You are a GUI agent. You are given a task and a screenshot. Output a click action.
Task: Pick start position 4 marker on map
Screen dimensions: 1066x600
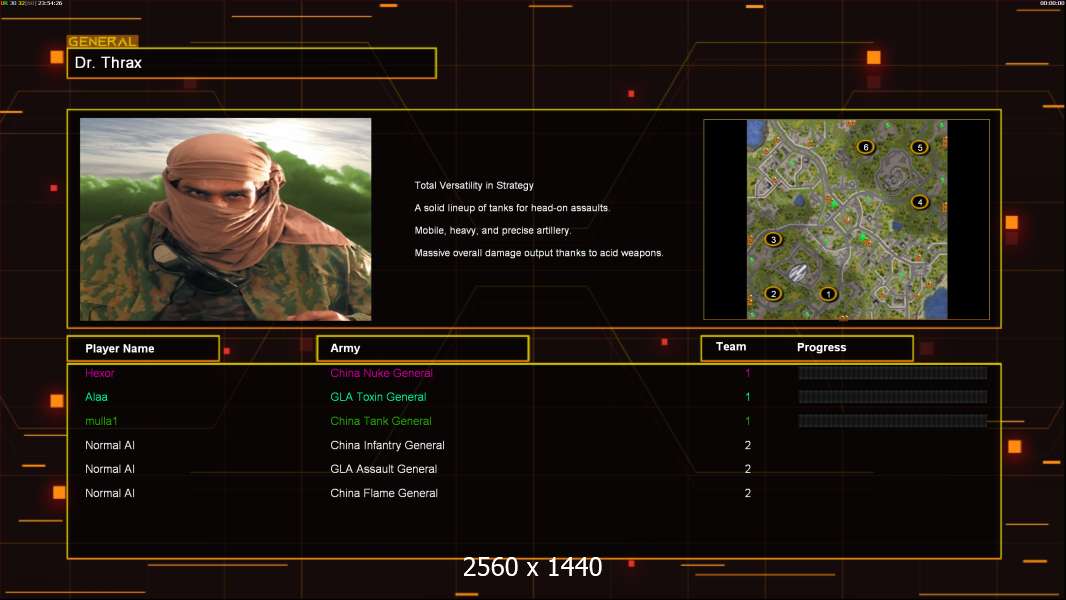[920, 202]
